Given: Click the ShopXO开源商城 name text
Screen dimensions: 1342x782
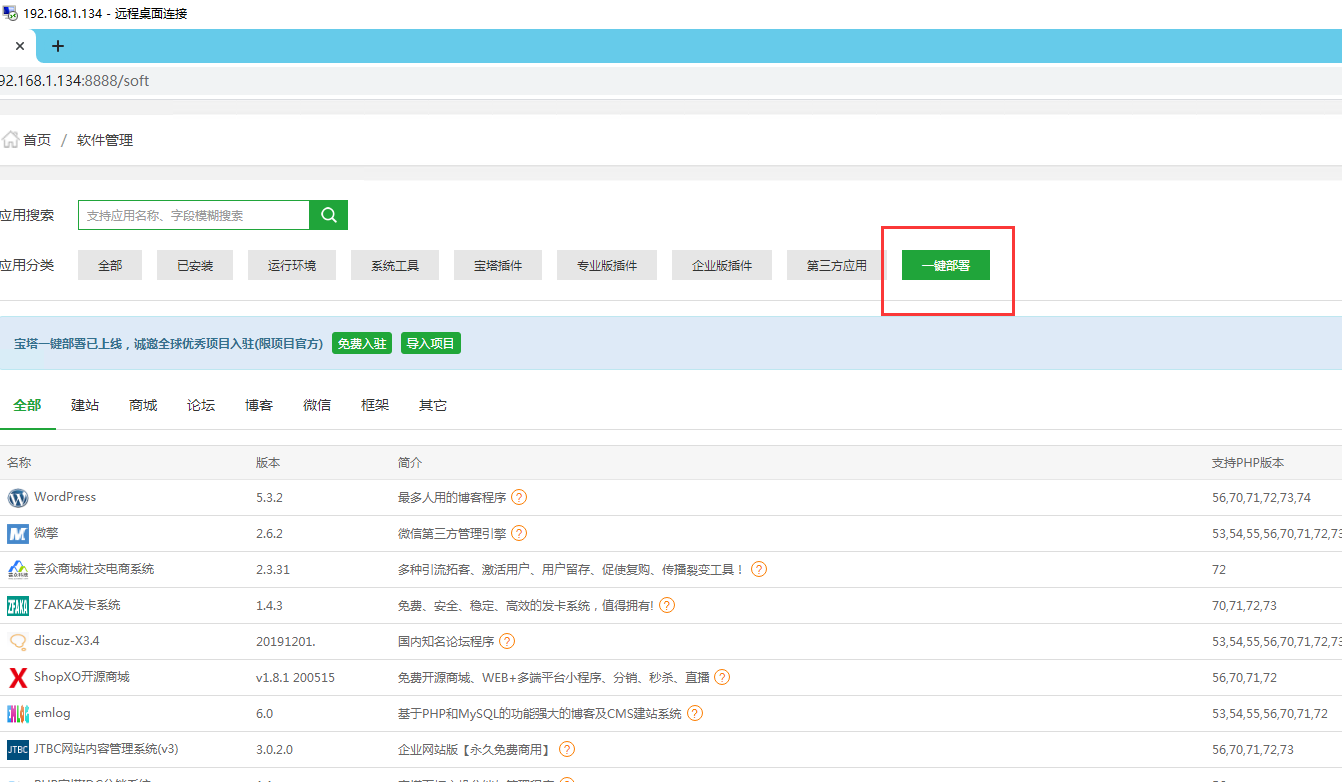Looking at the screenshot, I should (82, 677).
